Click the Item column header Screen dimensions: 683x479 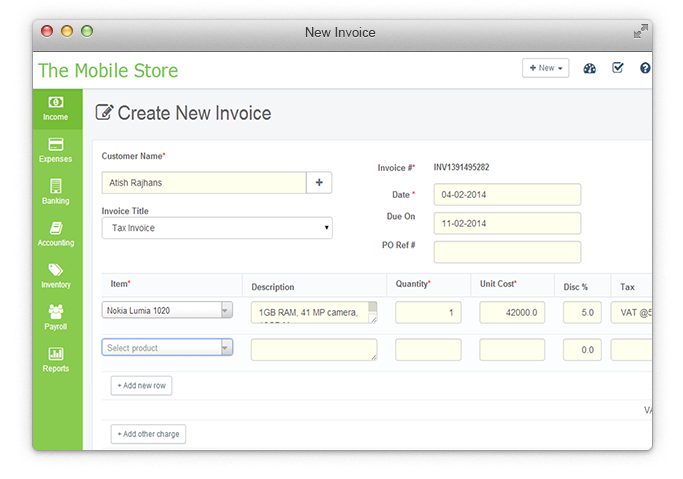point(120,284)
